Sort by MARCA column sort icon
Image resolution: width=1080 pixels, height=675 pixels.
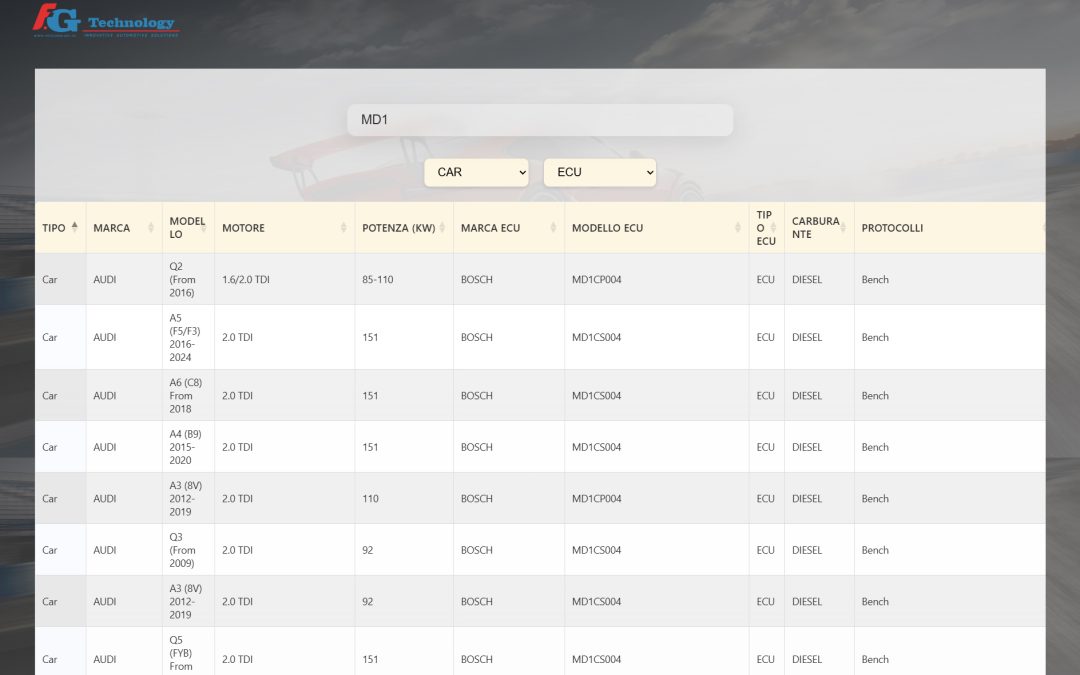pyautogui.click(x=151, y=228)
